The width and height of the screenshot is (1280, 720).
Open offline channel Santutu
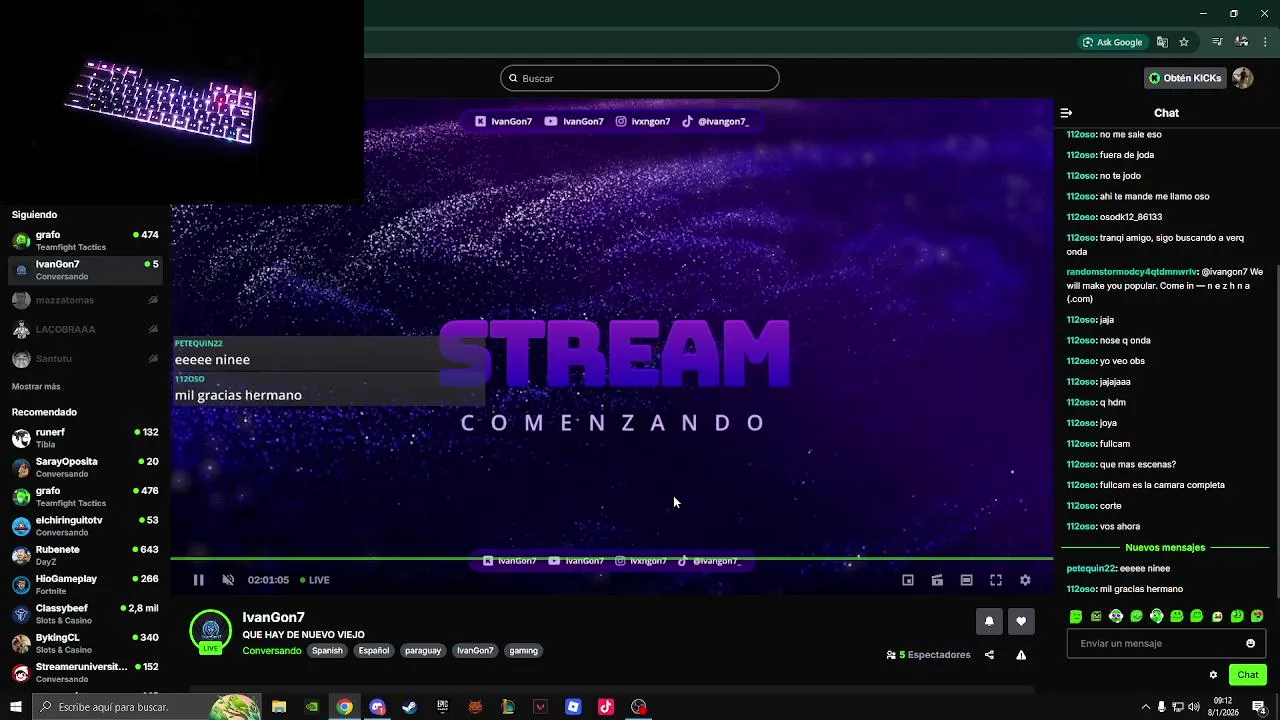(x=85, y=359)
